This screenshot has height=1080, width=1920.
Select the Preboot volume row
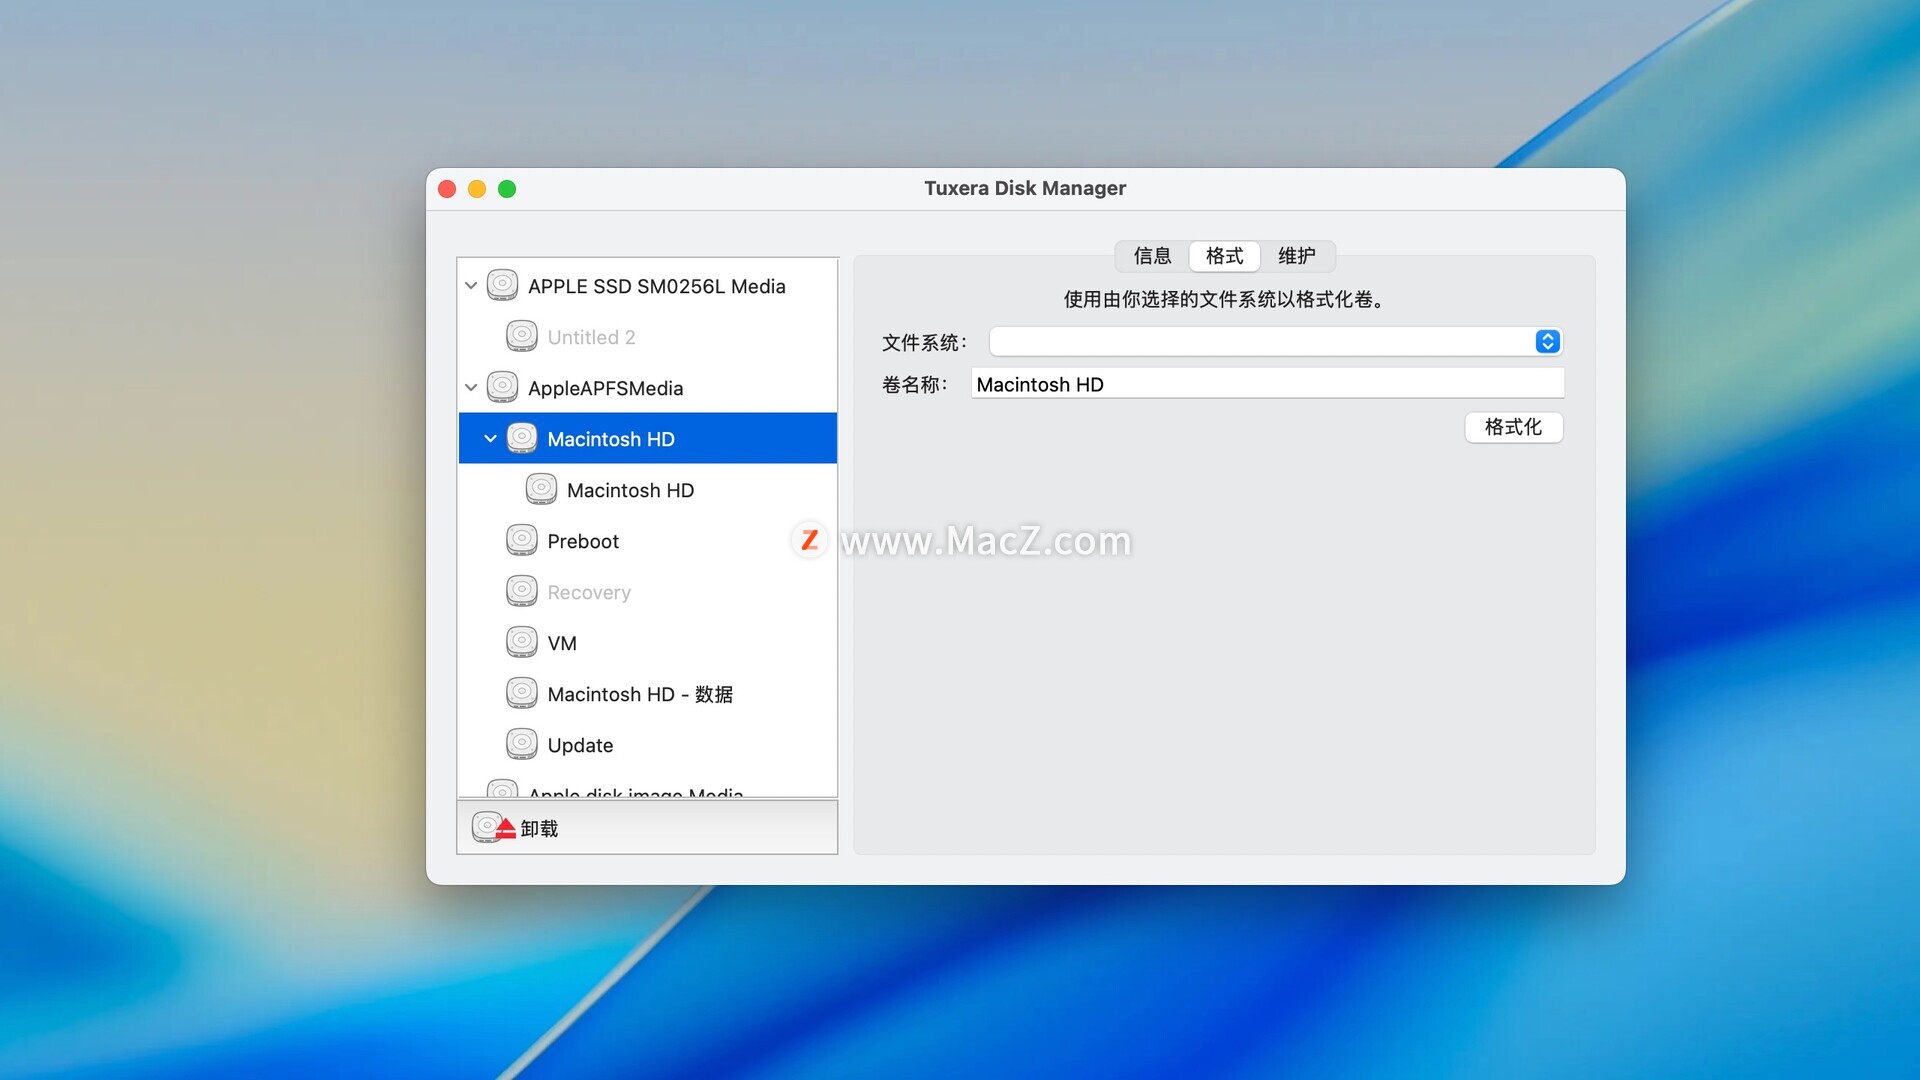[647, 541]
